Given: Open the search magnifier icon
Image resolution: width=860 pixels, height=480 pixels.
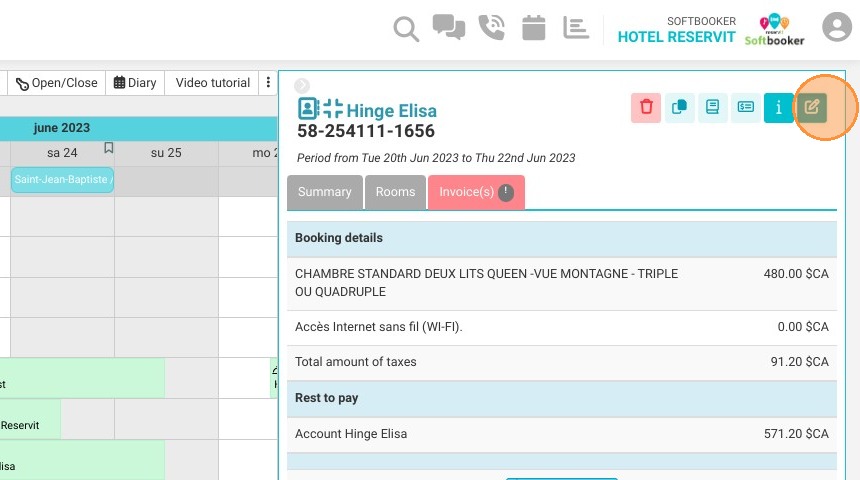Looking at the screenshot, I should pyautogui.click(x=406, y=29).
